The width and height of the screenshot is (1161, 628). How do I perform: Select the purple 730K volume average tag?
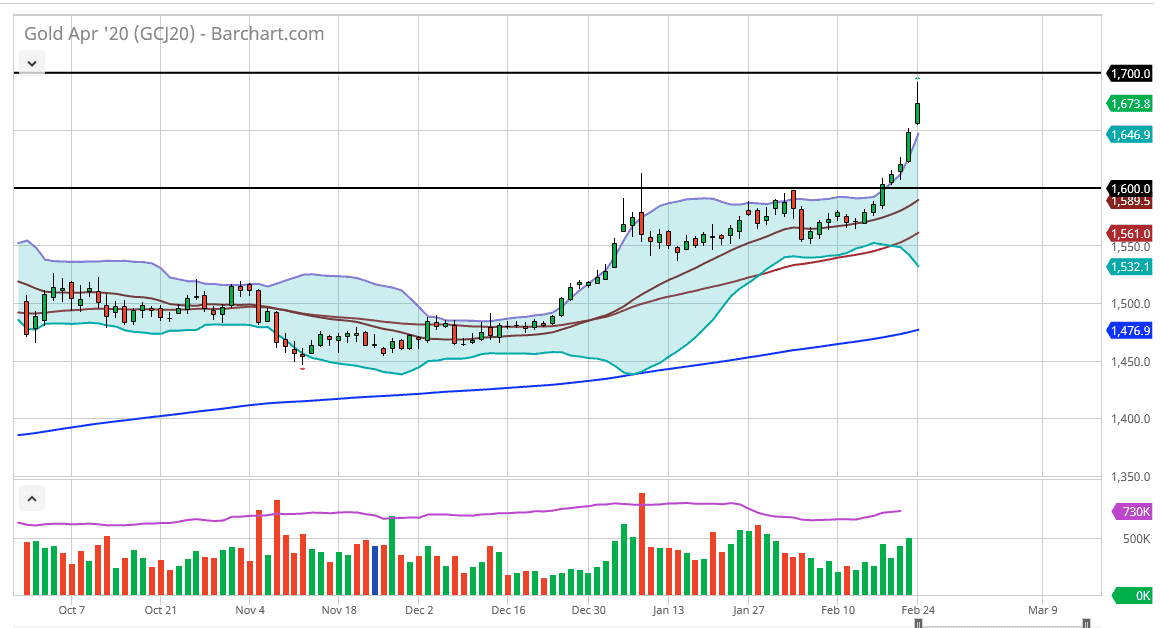pos(1133,512)
